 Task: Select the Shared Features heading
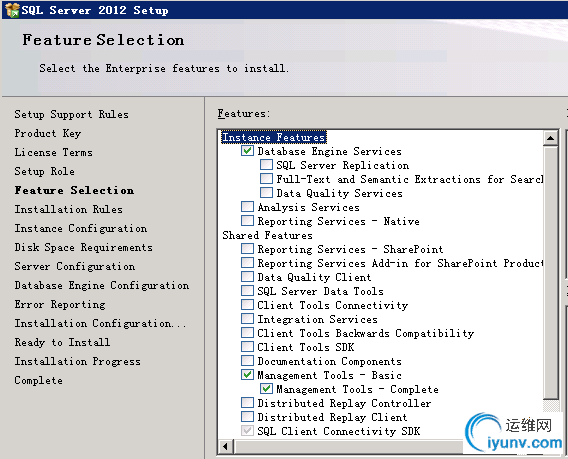267,235
